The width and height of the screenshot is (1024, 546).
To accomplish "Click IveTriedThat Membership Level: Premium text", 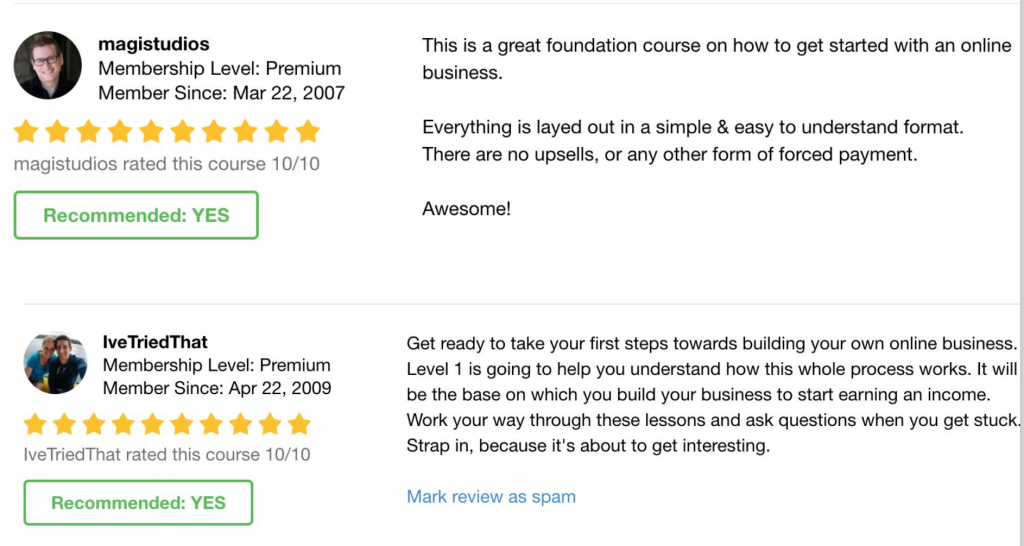I will (x=216, y=365).
